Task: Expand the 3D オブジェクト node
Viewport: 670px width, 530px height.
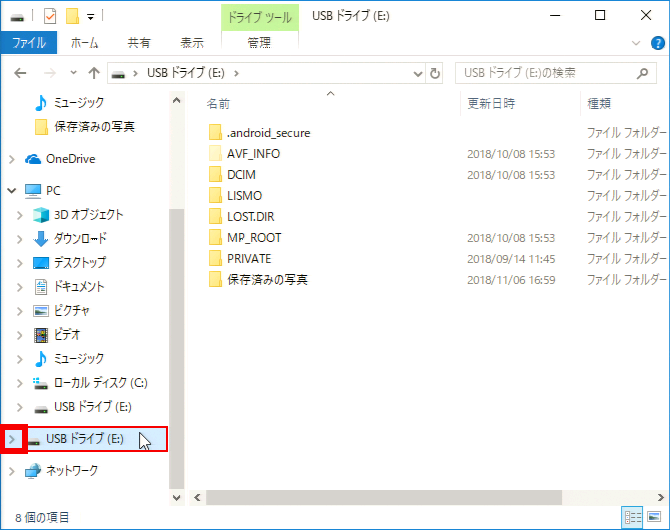Action: coord(20,215)
